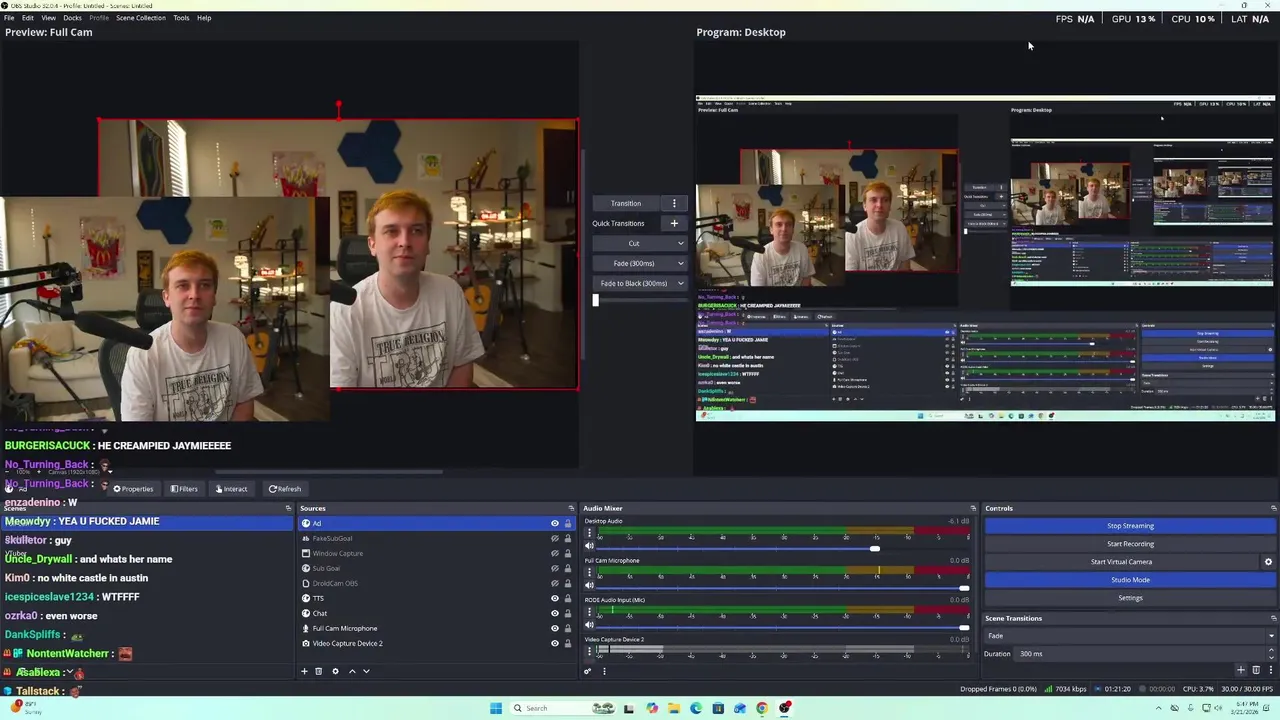
Task: Click the Start Recording button
Action: pos(1130,544)
